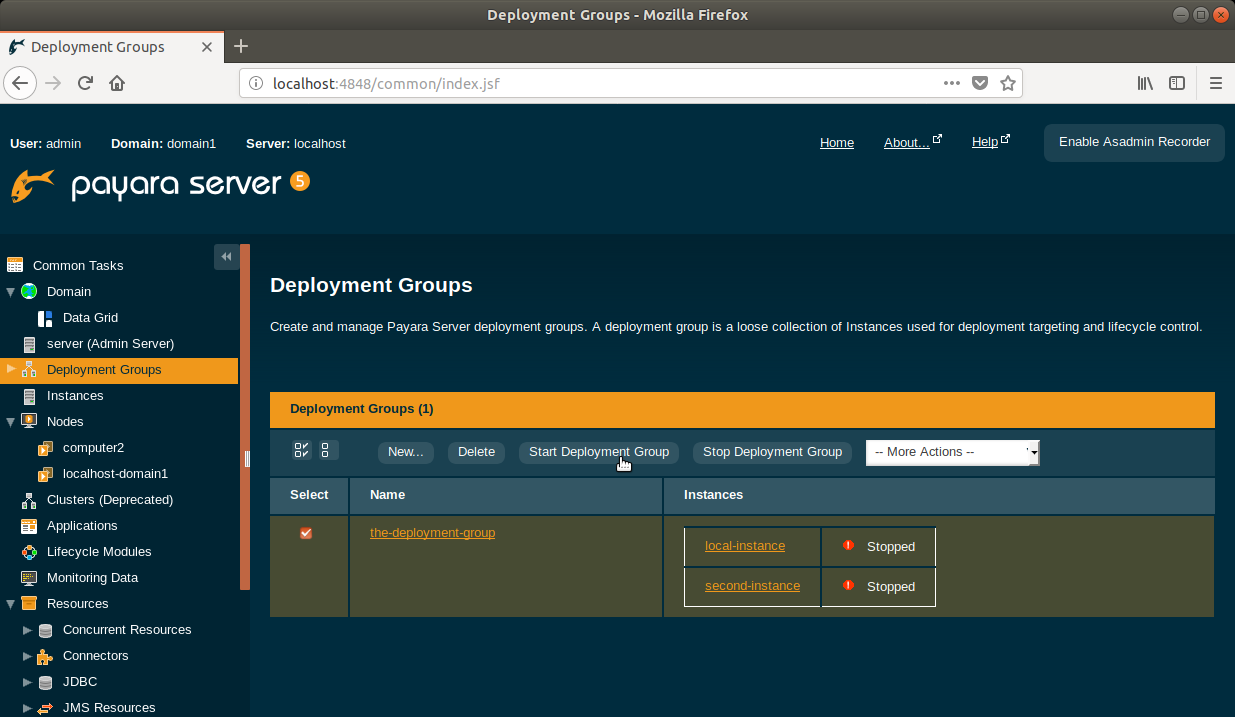Bookmark this page with star icon
The image size is (1235, 717).
1008,83
